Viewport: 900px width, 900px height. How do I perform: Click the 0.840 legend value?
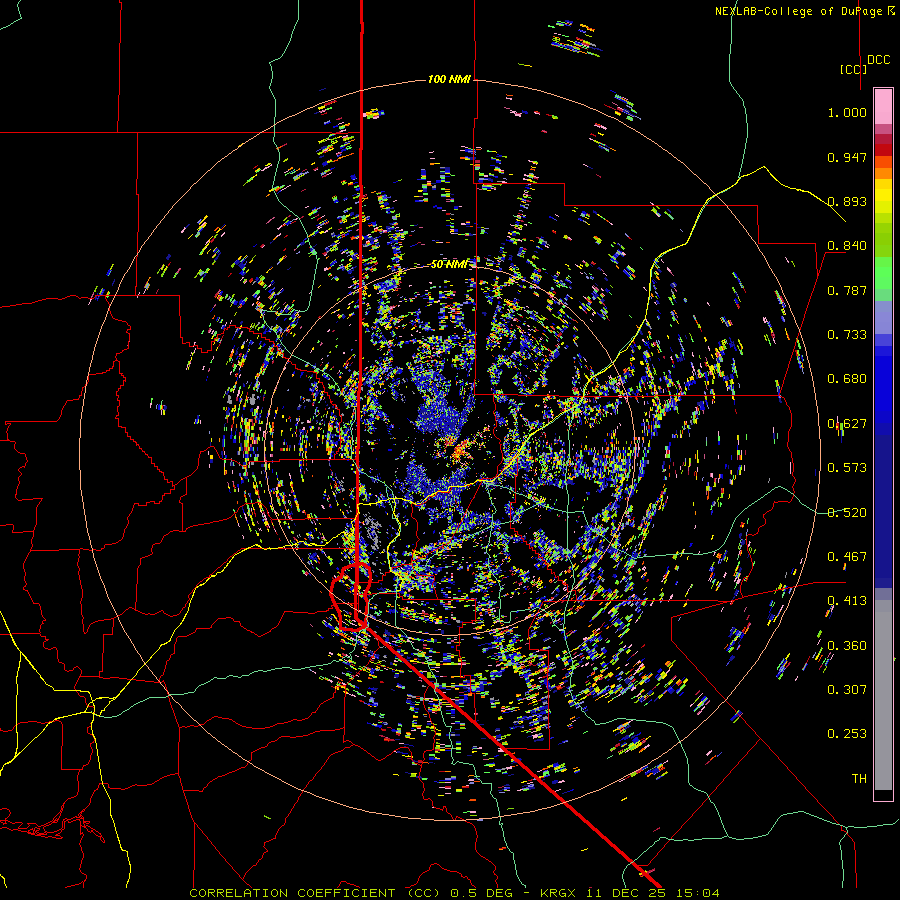point(847,246)
